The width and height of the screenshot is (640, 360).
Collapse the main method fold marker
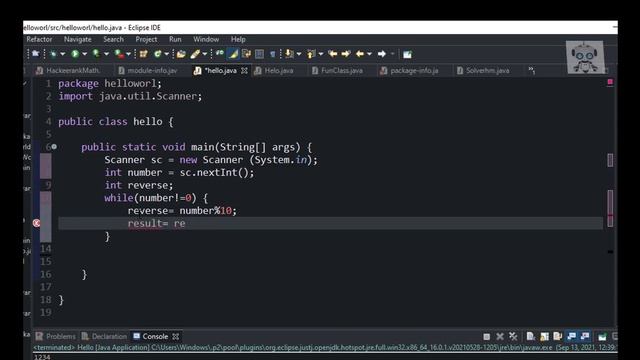pyautogui.click(x=54, y=147)
